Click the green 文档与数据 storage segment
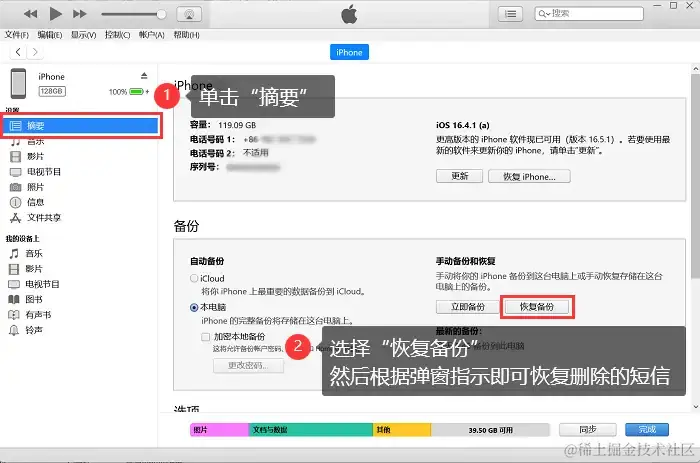This screenshot has width=700, height=463. [310, 430]
